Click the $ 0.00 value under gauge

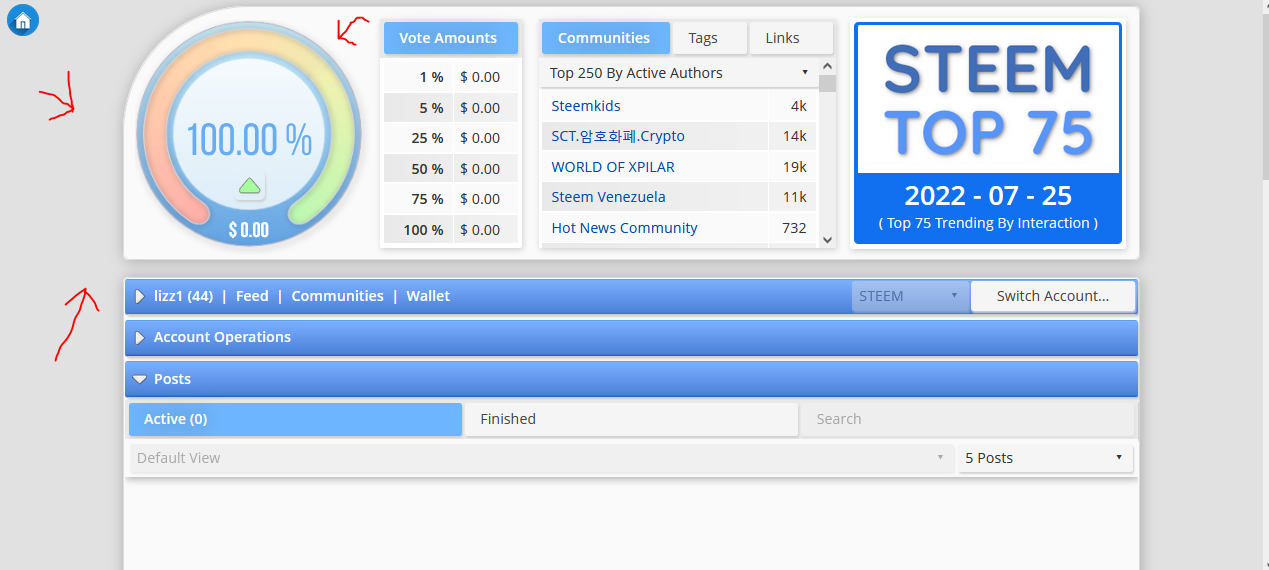tap(249, 230)
